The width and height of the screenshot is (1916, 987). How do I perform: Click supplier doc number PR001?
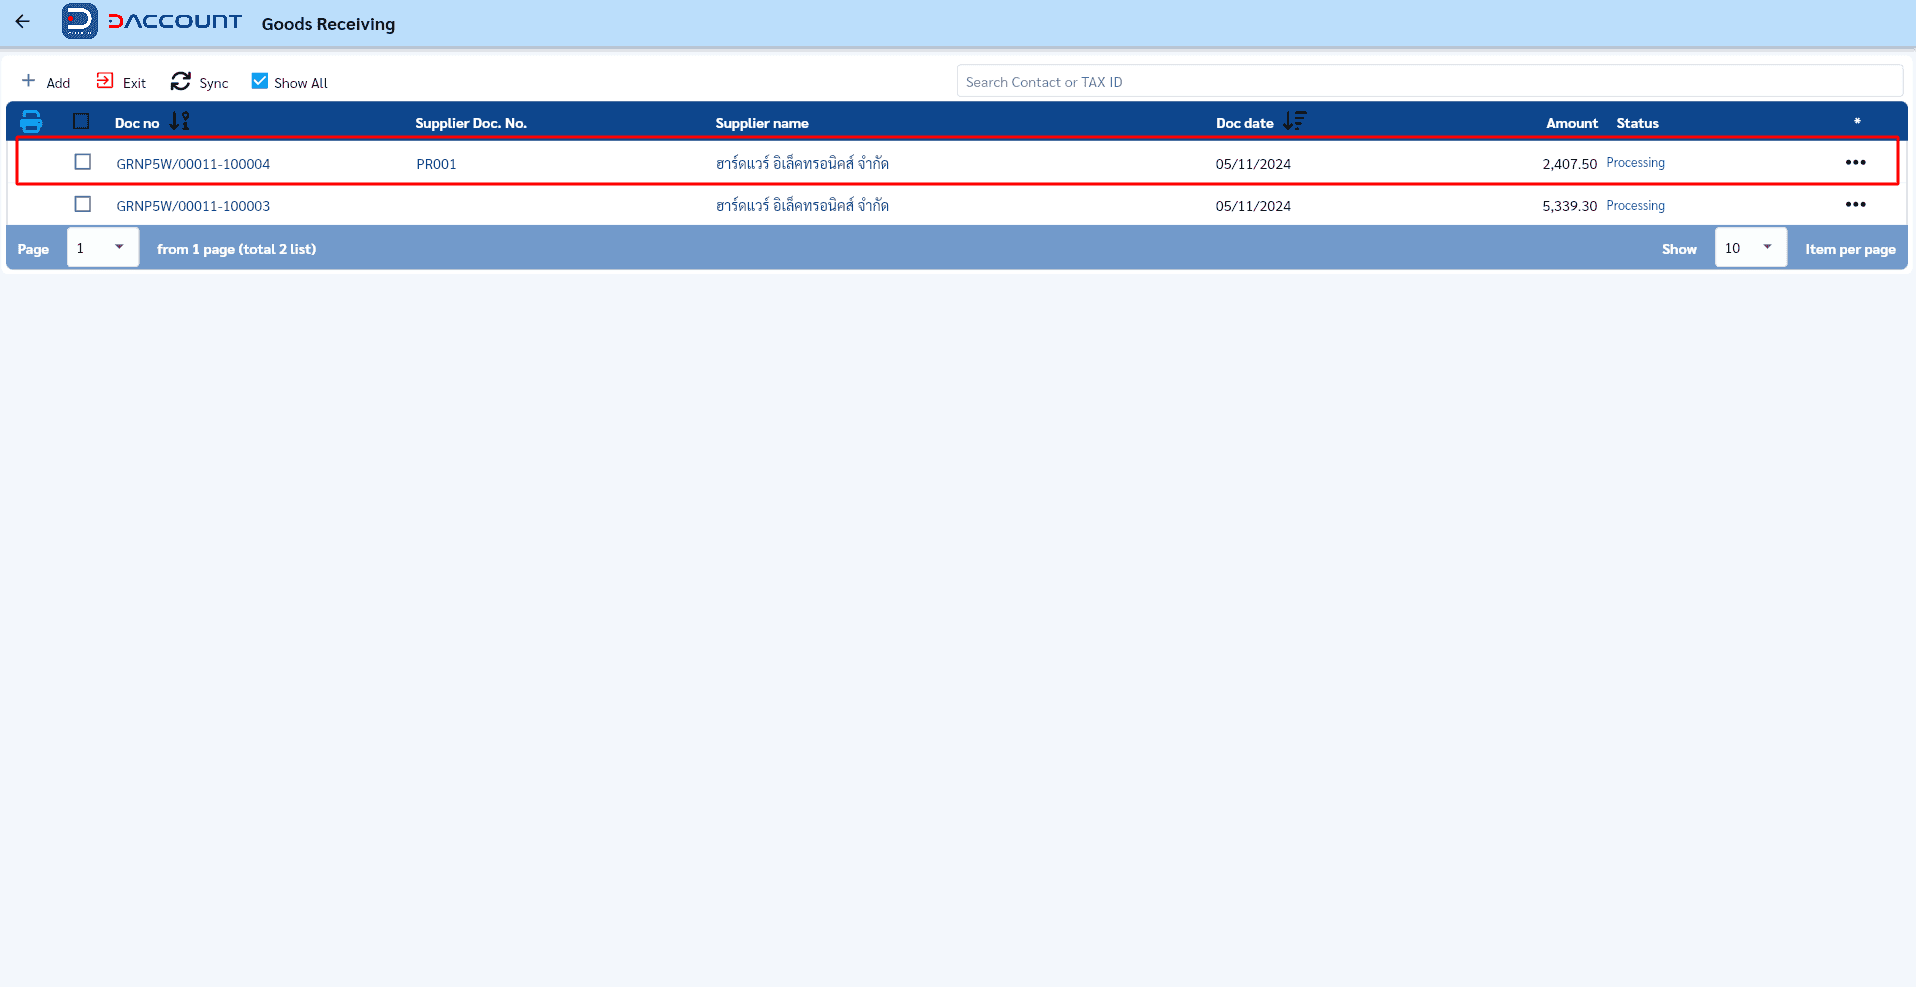pos(436,164)
